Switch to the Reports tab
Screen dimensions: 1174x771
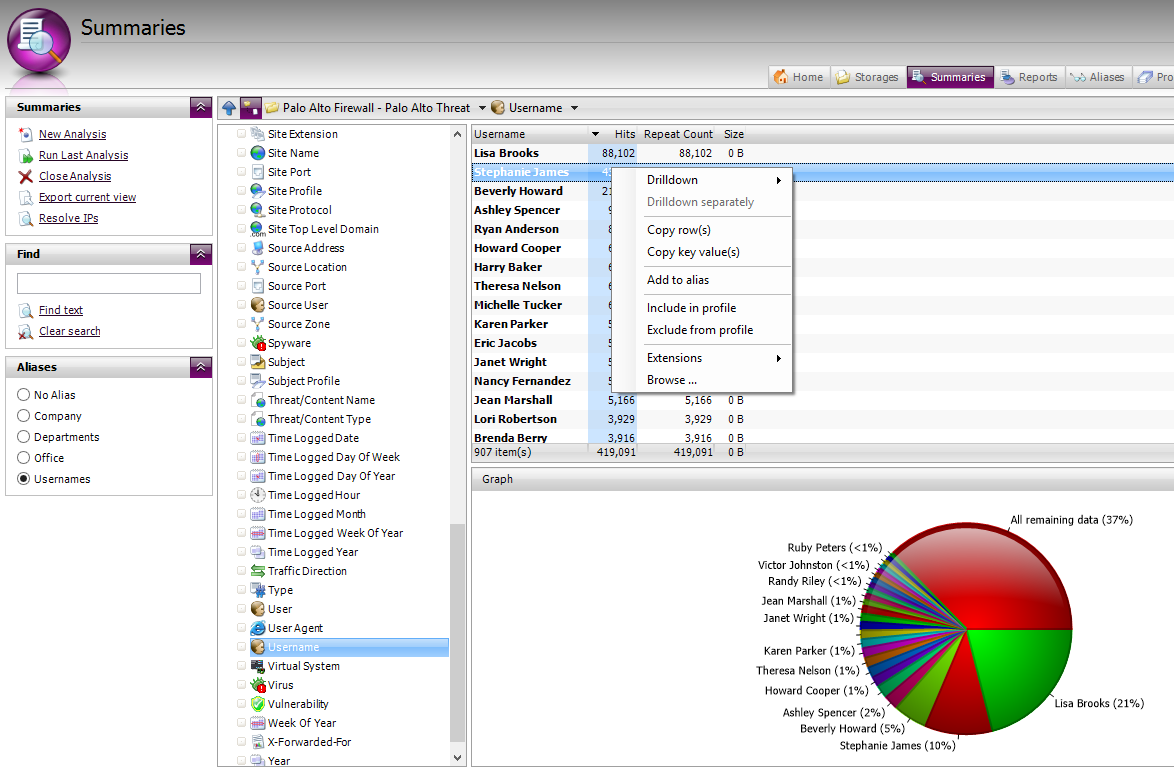(1029, 77)
